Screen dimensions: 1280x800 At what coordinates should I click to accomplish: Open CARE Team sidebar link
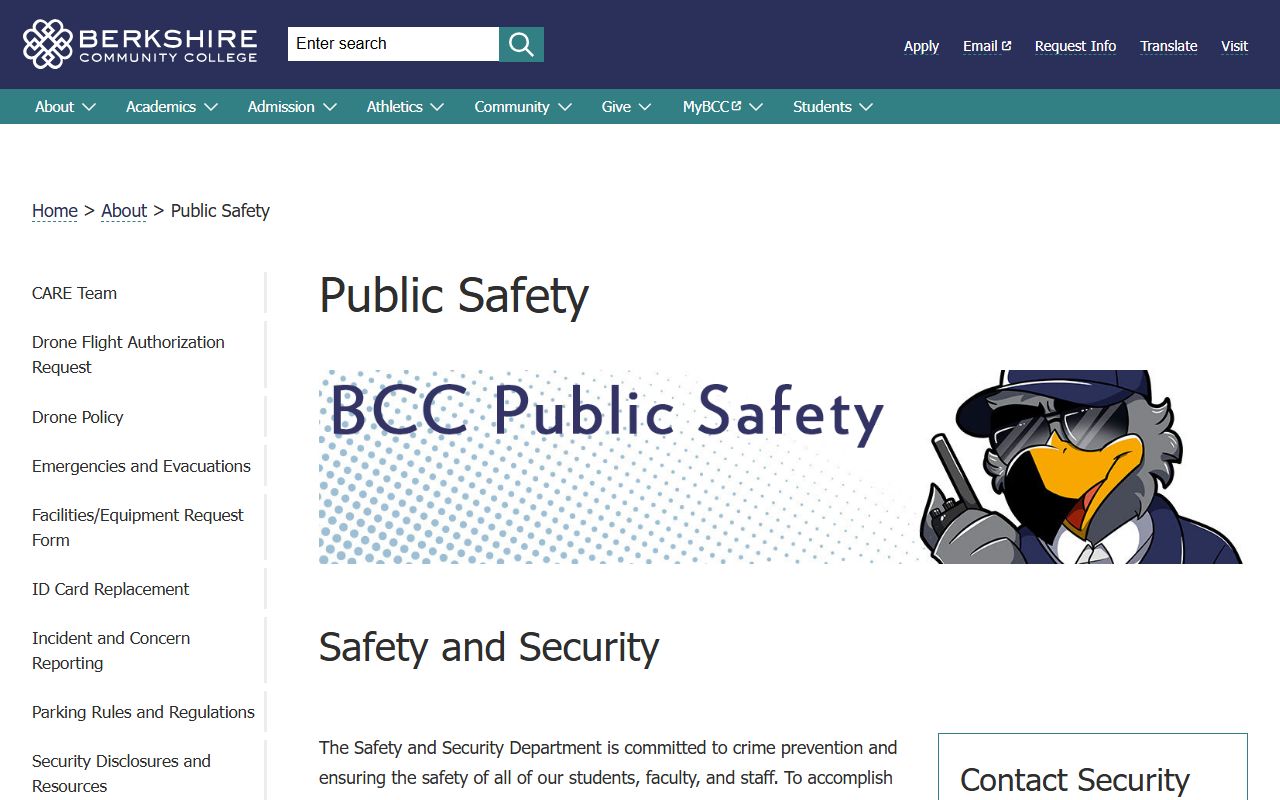pyautogui.click(x=74, y=293)
